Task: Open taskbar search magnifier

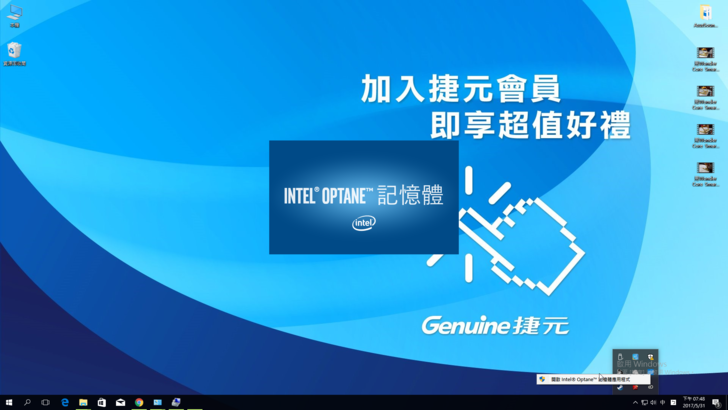Action: 27,403
